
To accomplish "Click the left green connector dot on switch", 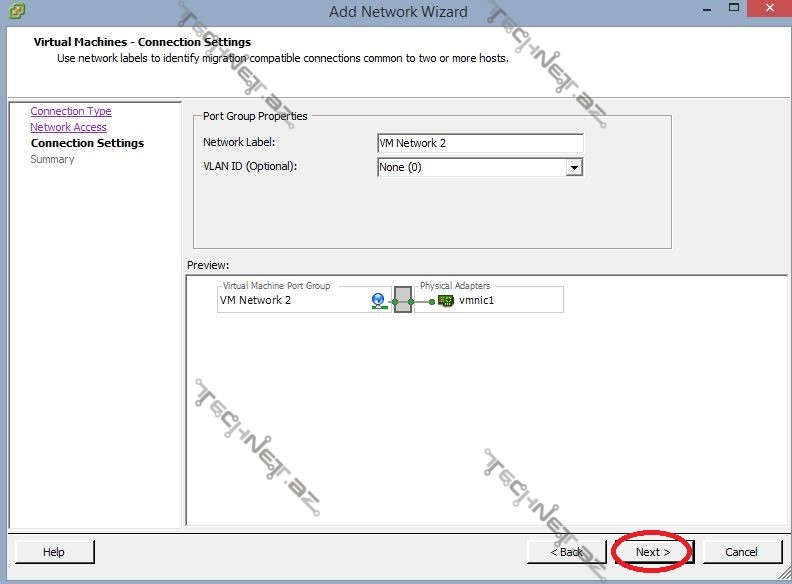I will [x=396, y=300].
